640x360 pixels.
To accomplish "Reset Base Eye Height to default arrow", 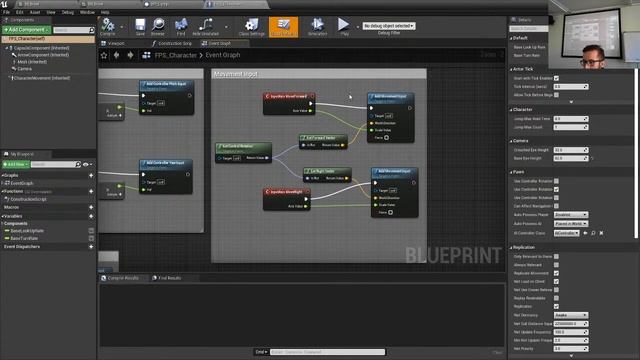I will [592, 158].
